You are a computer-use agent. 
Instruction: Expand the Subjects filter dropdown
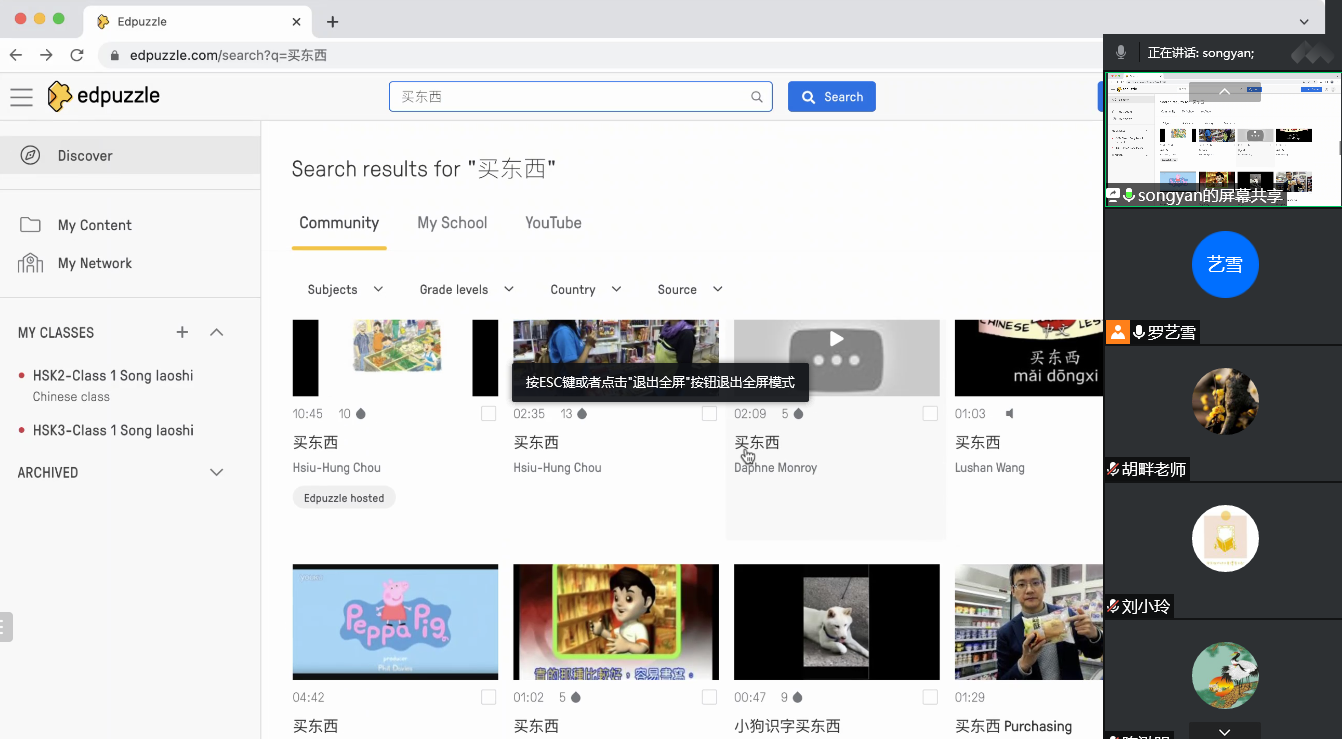click(x=345, y=289)
